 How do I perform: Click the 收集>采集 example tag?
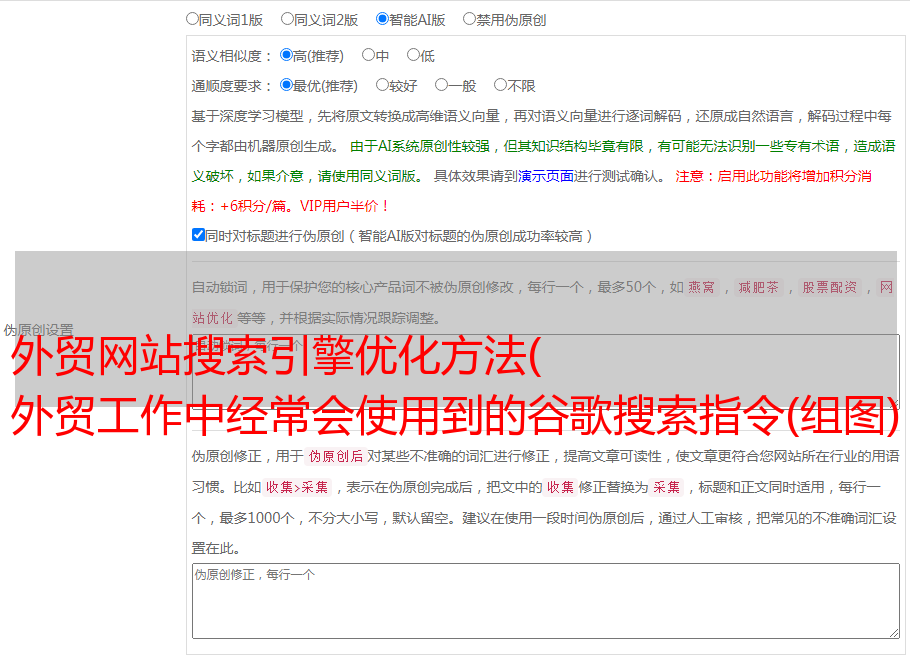297,487
